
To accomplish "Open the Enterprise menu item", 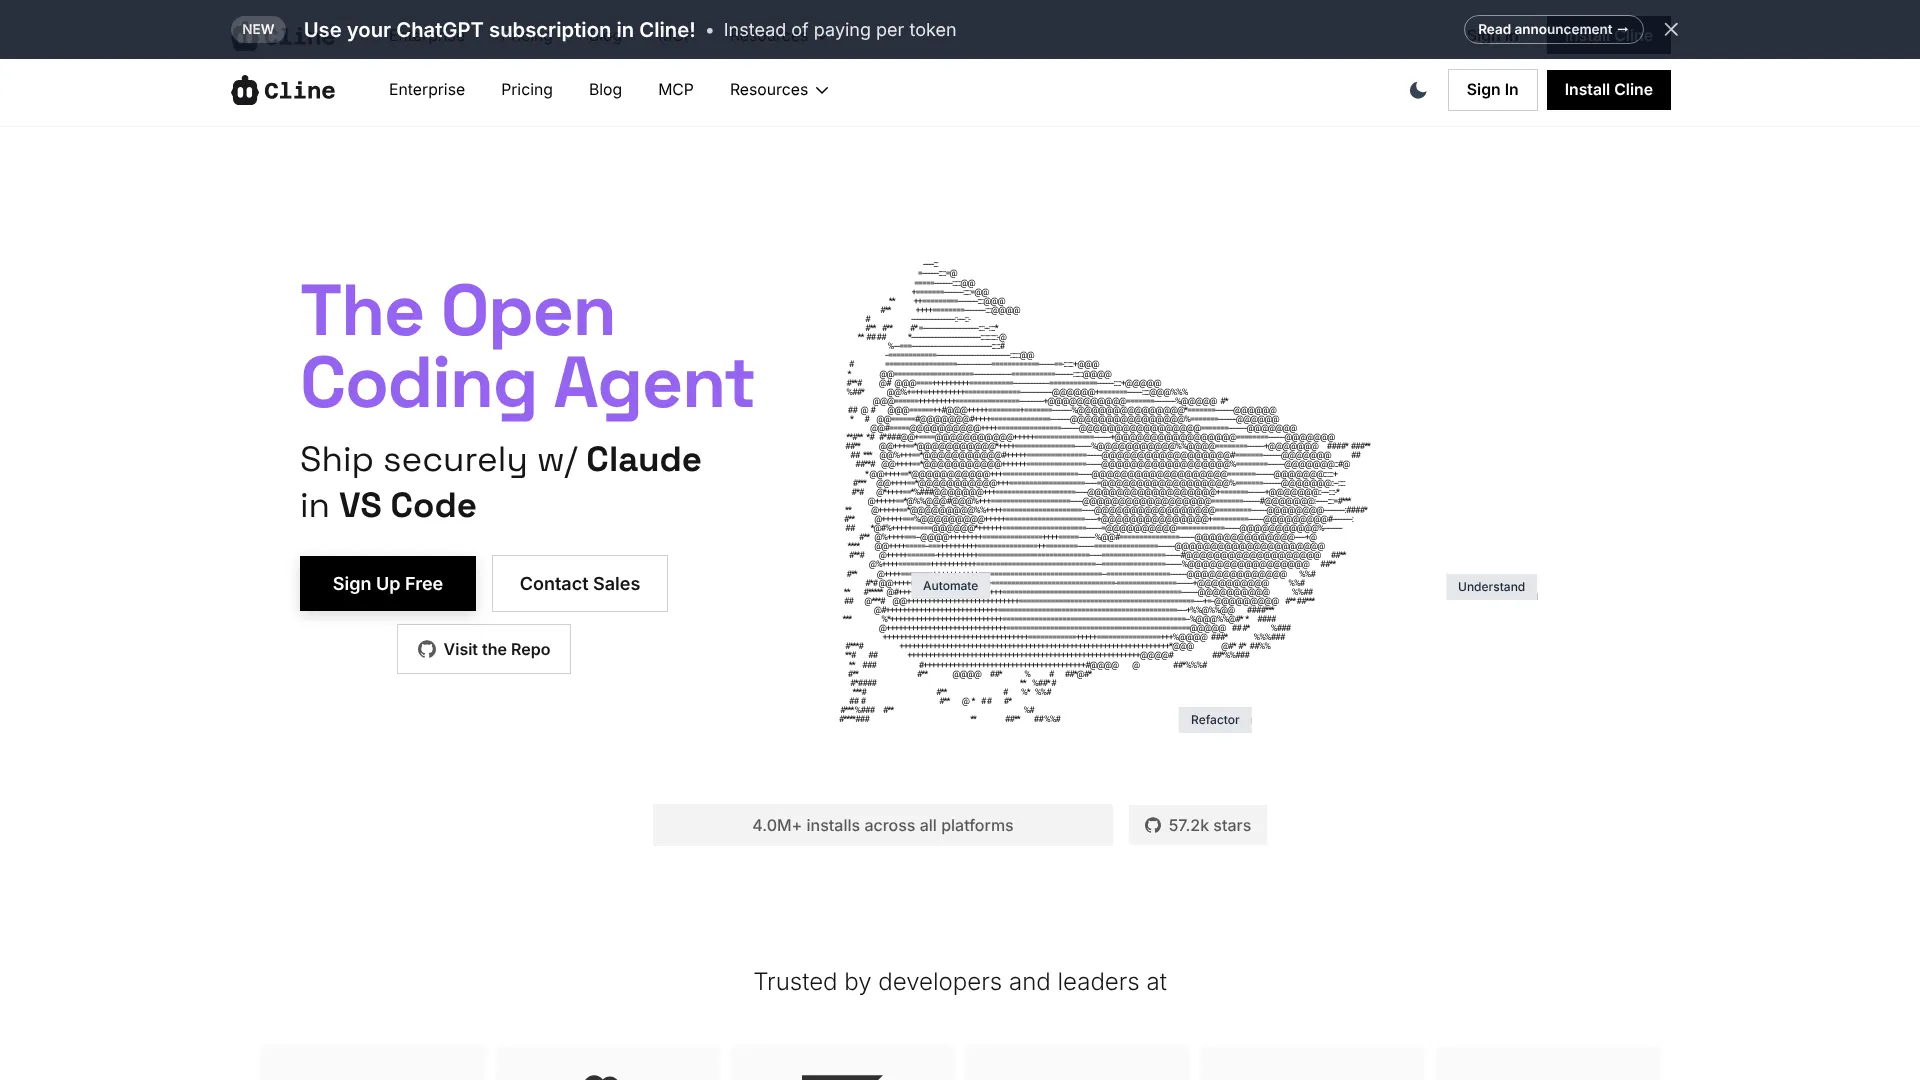I will click(427, 90).
